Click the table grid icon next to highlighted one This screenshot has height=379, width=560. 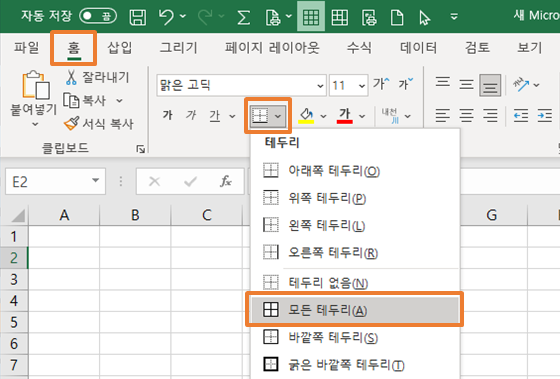340,17
